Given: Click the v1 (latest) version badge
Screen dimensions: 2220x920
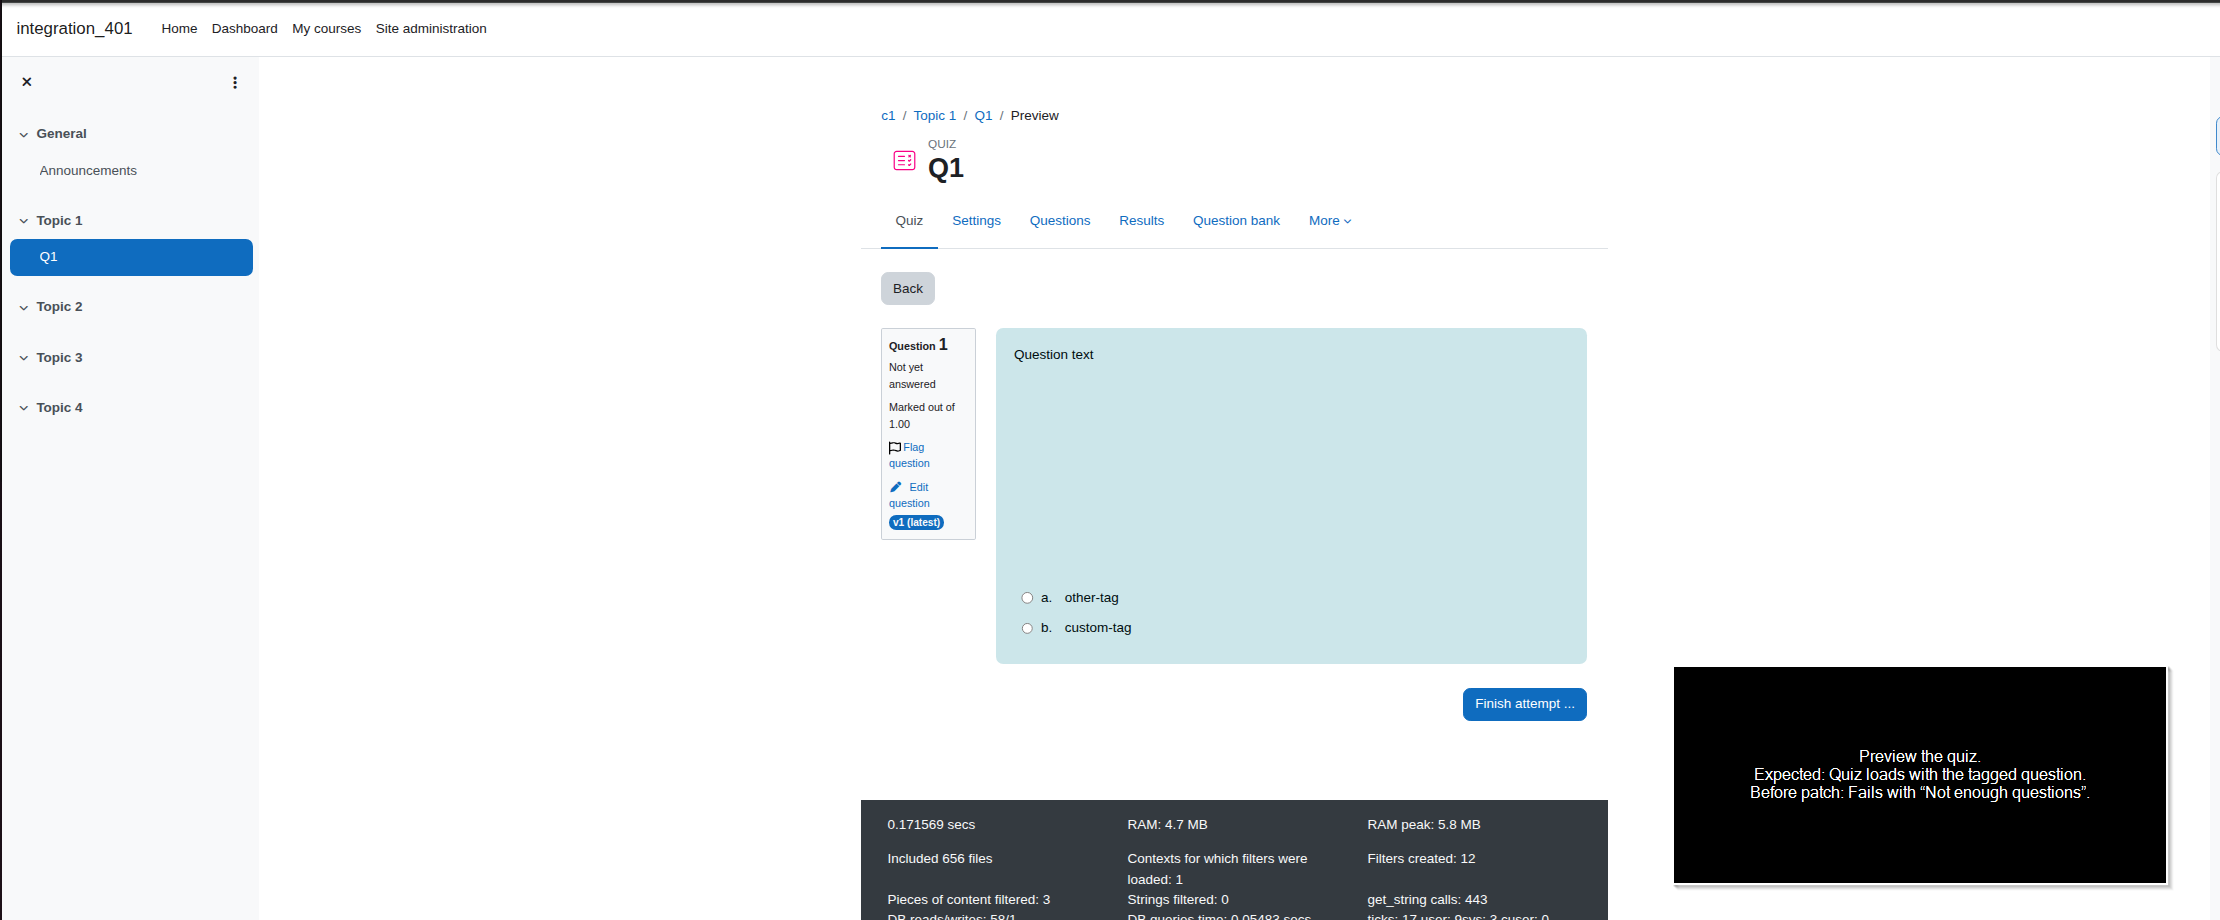Looking at the screenshot, I should tap(916, 523).
